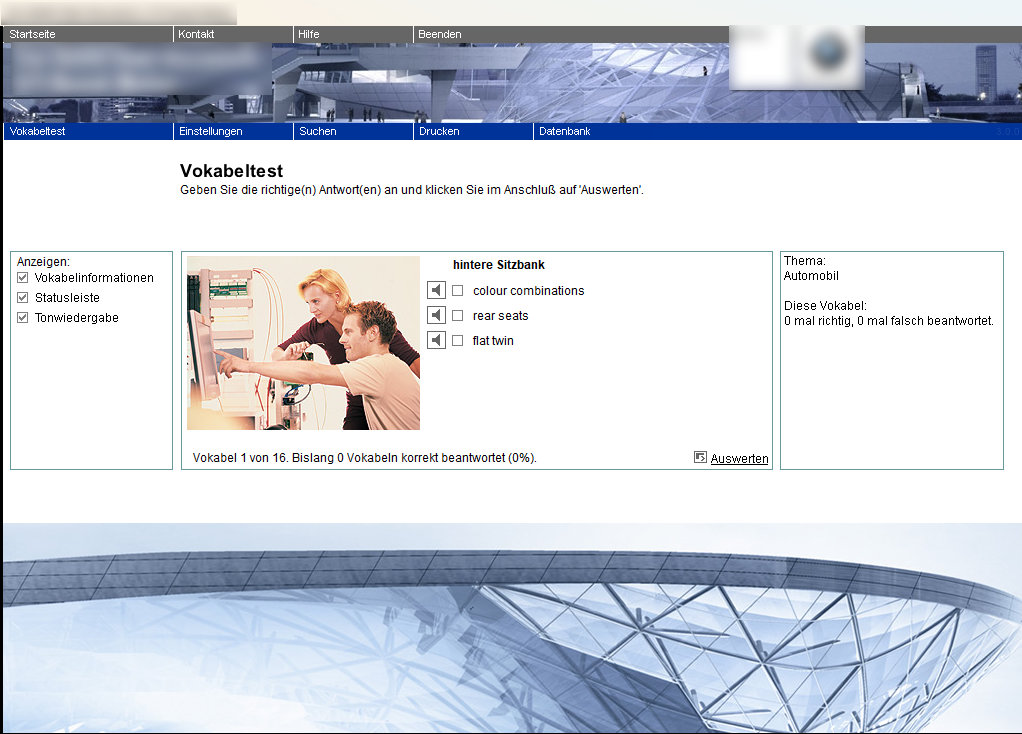This screenshot has width=1022, height=734.
Task: Check the 'flat twin' answer box
Action: pos(458,341)
